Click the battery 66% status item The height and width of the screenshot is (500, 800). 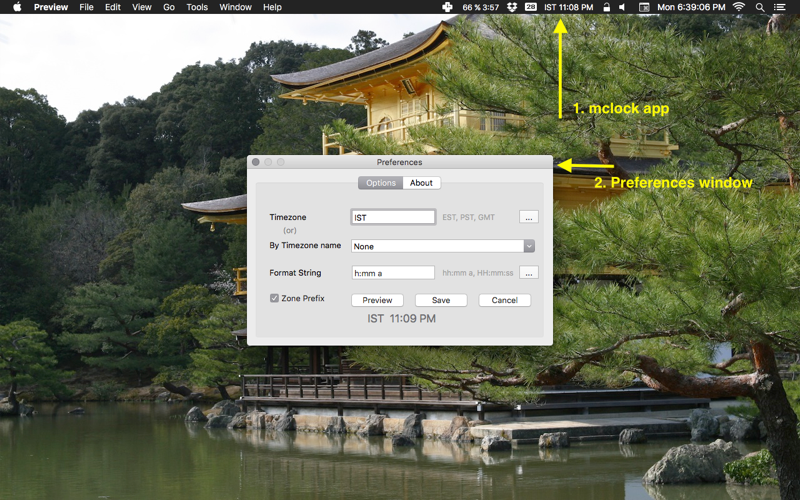point(481,7)
